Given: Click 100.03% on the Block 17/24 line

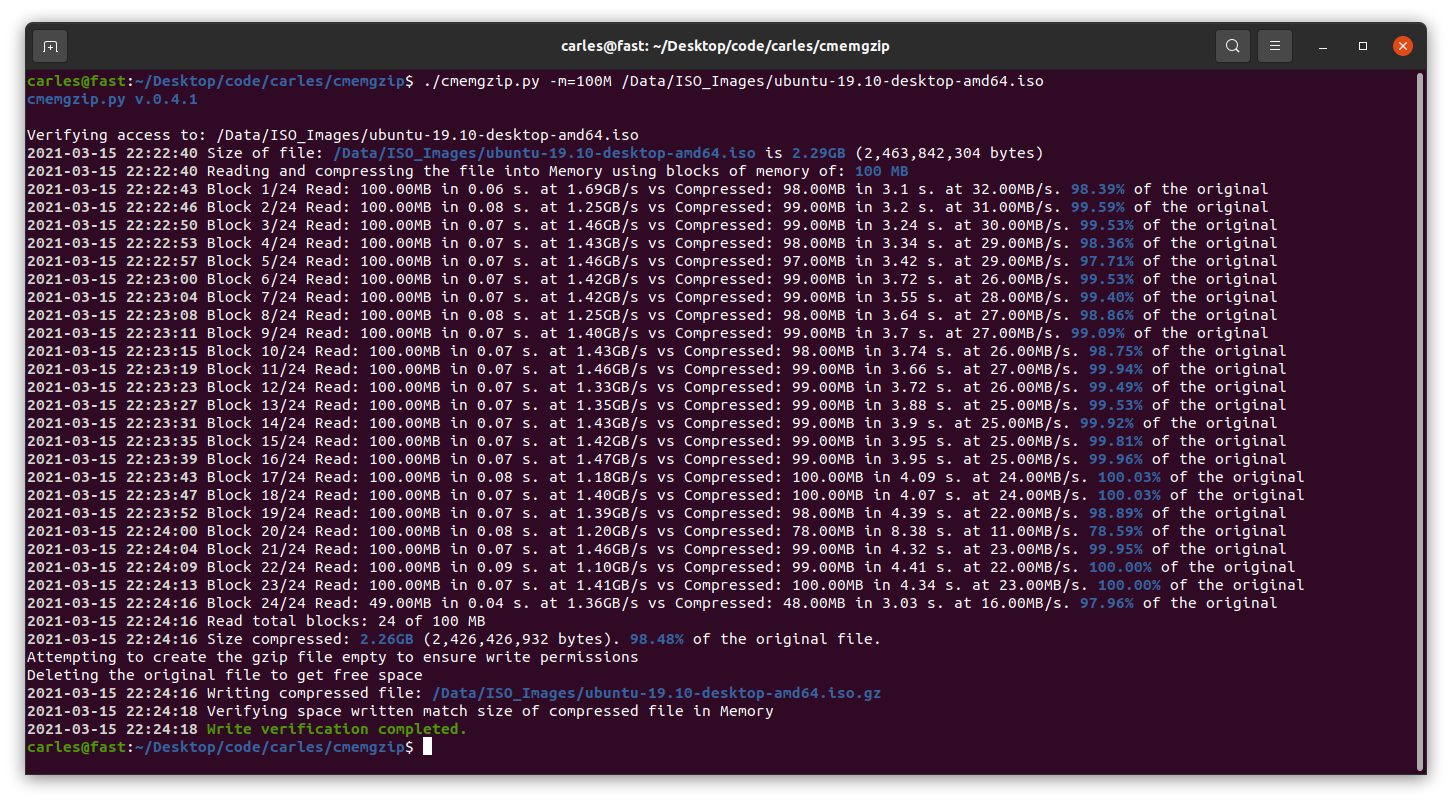Looking at the screenshot, I should (1129, 477).
